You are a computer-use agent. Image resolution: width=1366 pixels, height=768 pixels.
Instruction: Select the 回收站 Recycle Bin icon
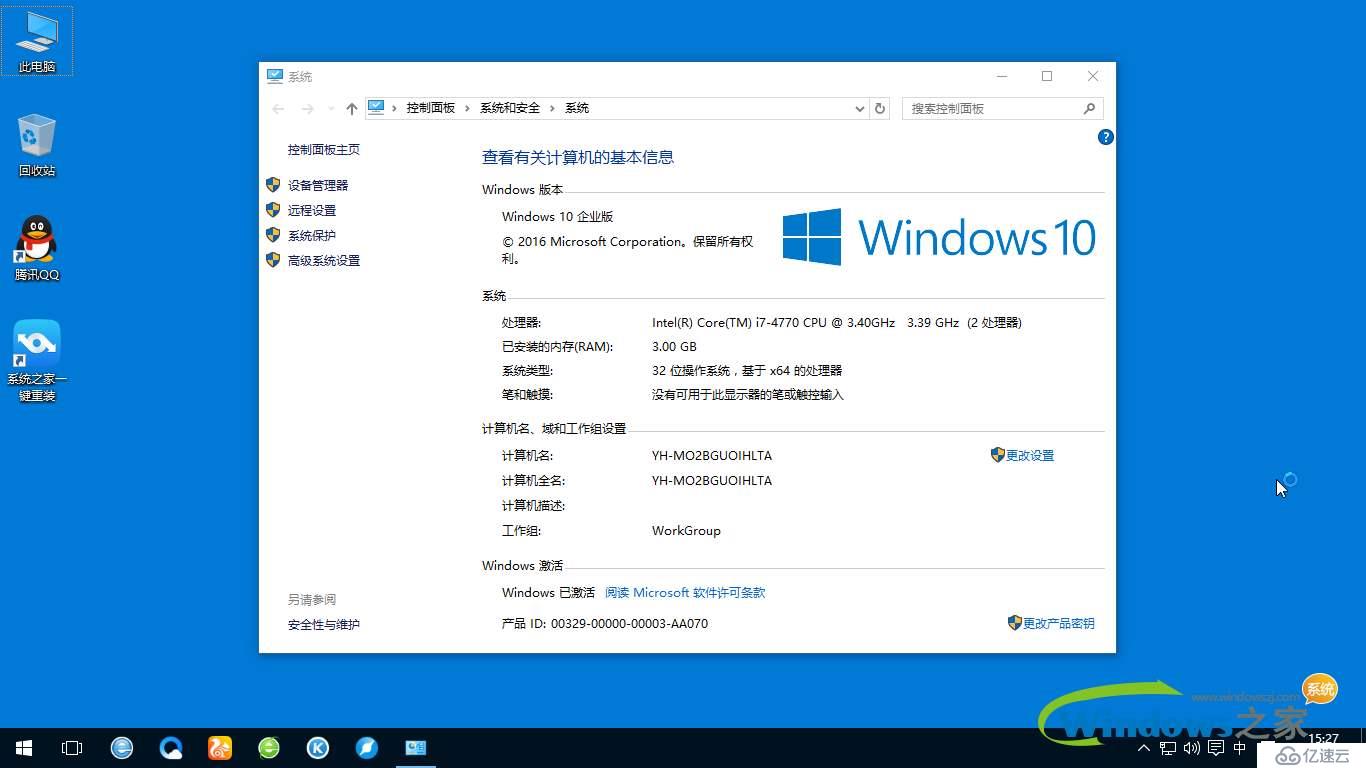(37, 145)
